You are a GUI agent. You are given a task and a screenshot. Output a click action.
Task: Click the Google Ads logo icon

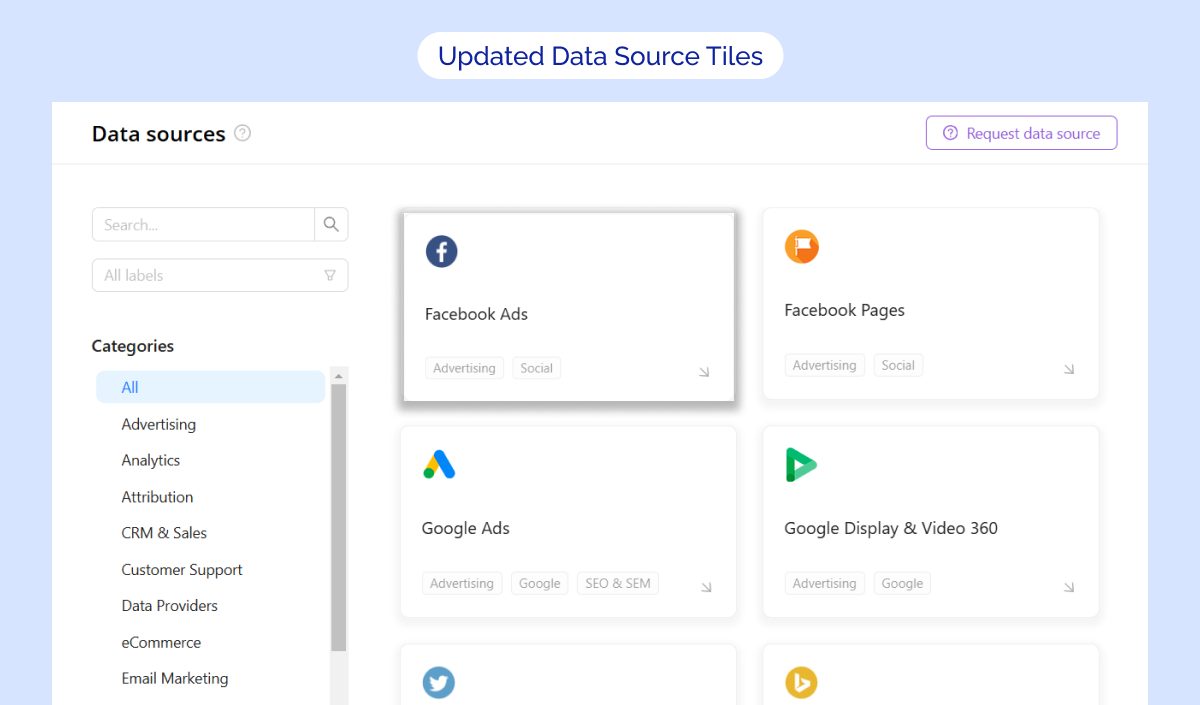click(439, 465)
